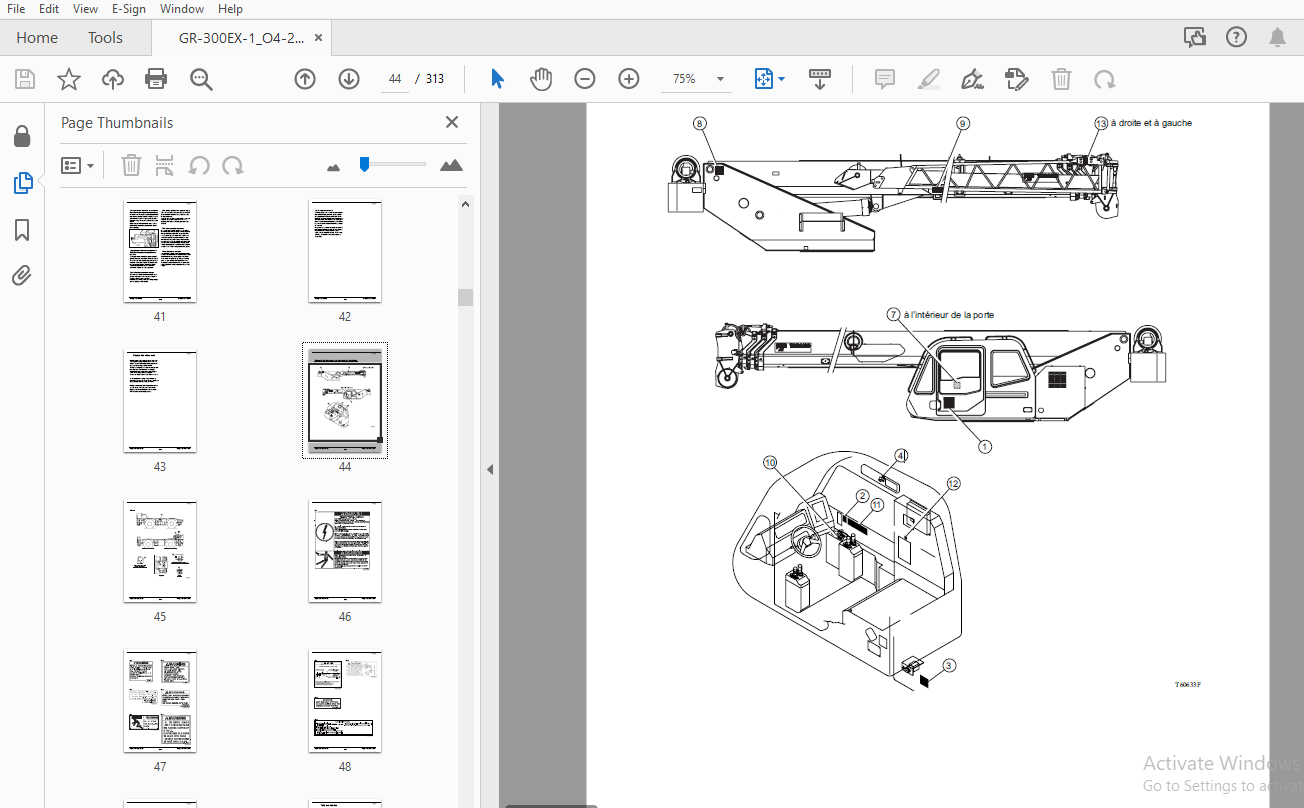
Task: Collapse the left navigation pane arrow
Action: pos(490,469)
